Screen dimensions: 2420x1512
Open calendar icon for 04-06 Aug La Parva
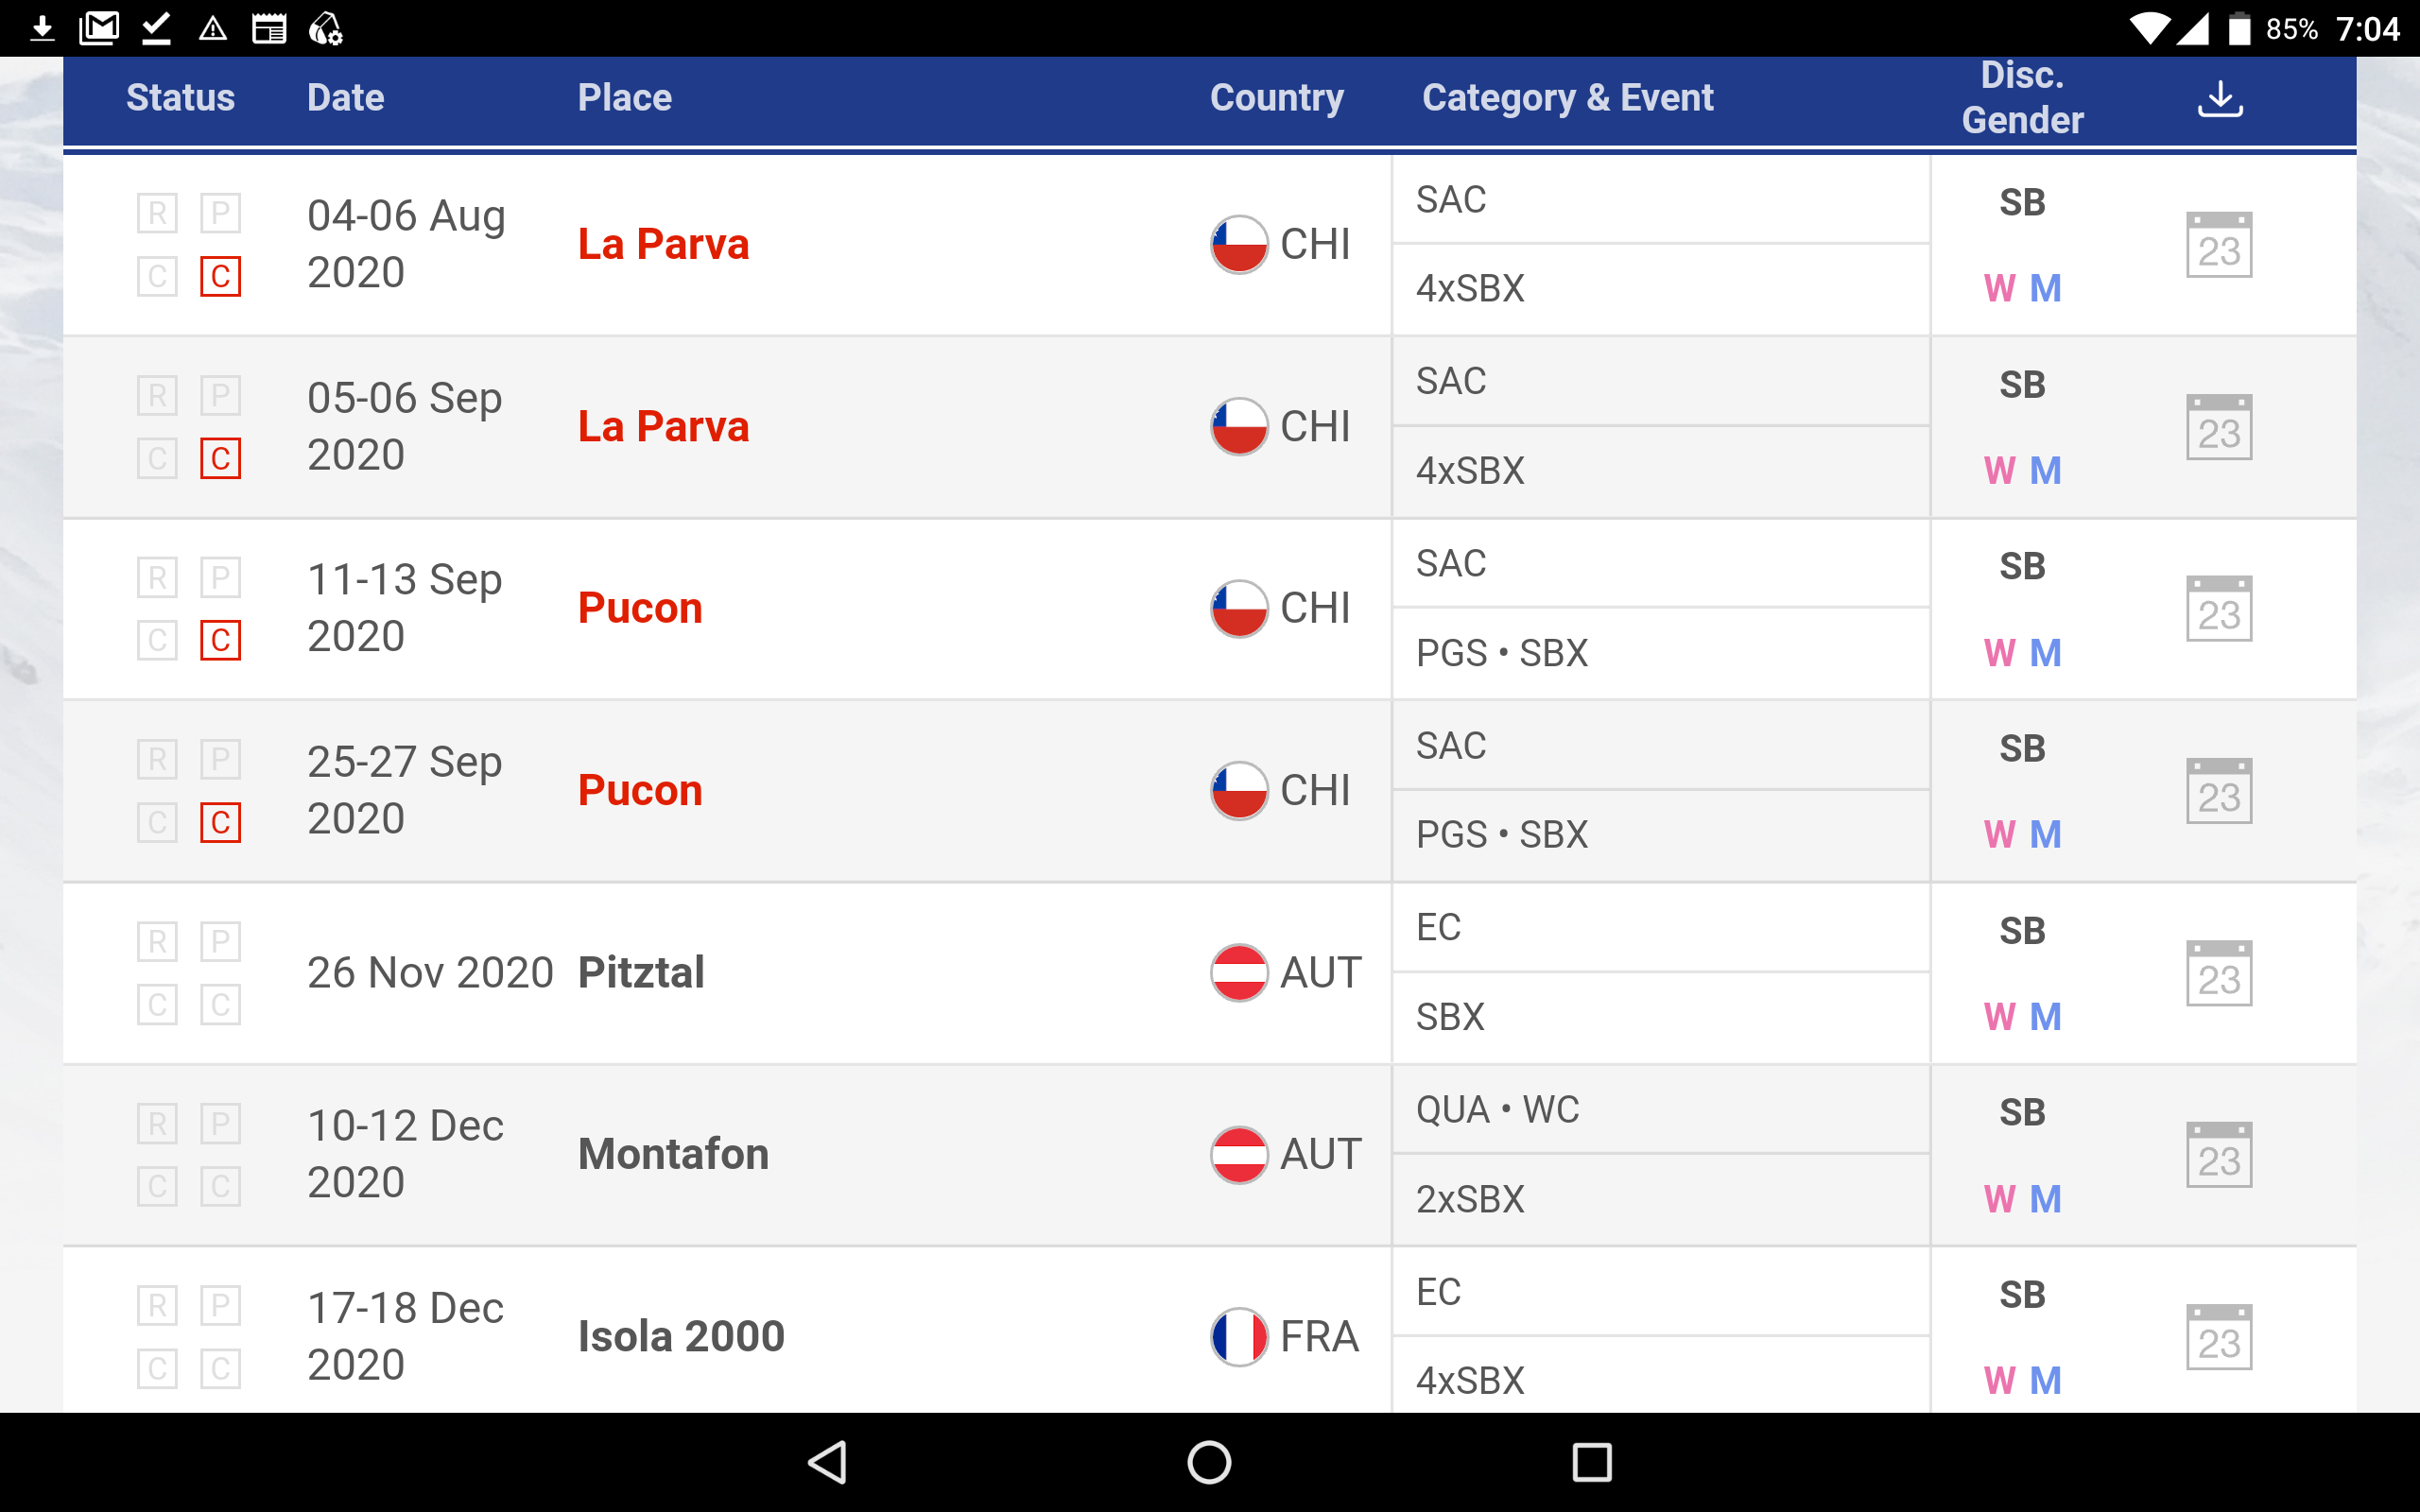2218,245
